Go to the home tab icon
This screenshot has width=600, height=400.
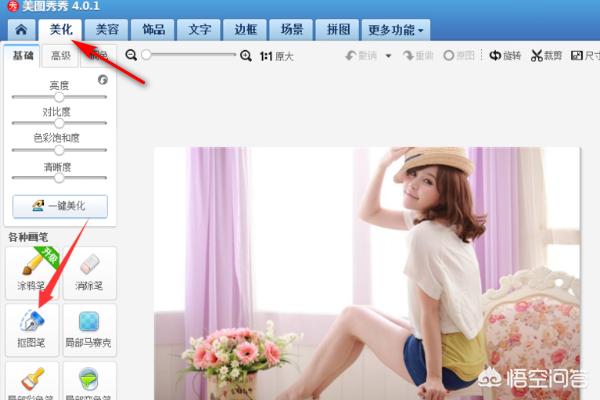click(x=21, y=29)
